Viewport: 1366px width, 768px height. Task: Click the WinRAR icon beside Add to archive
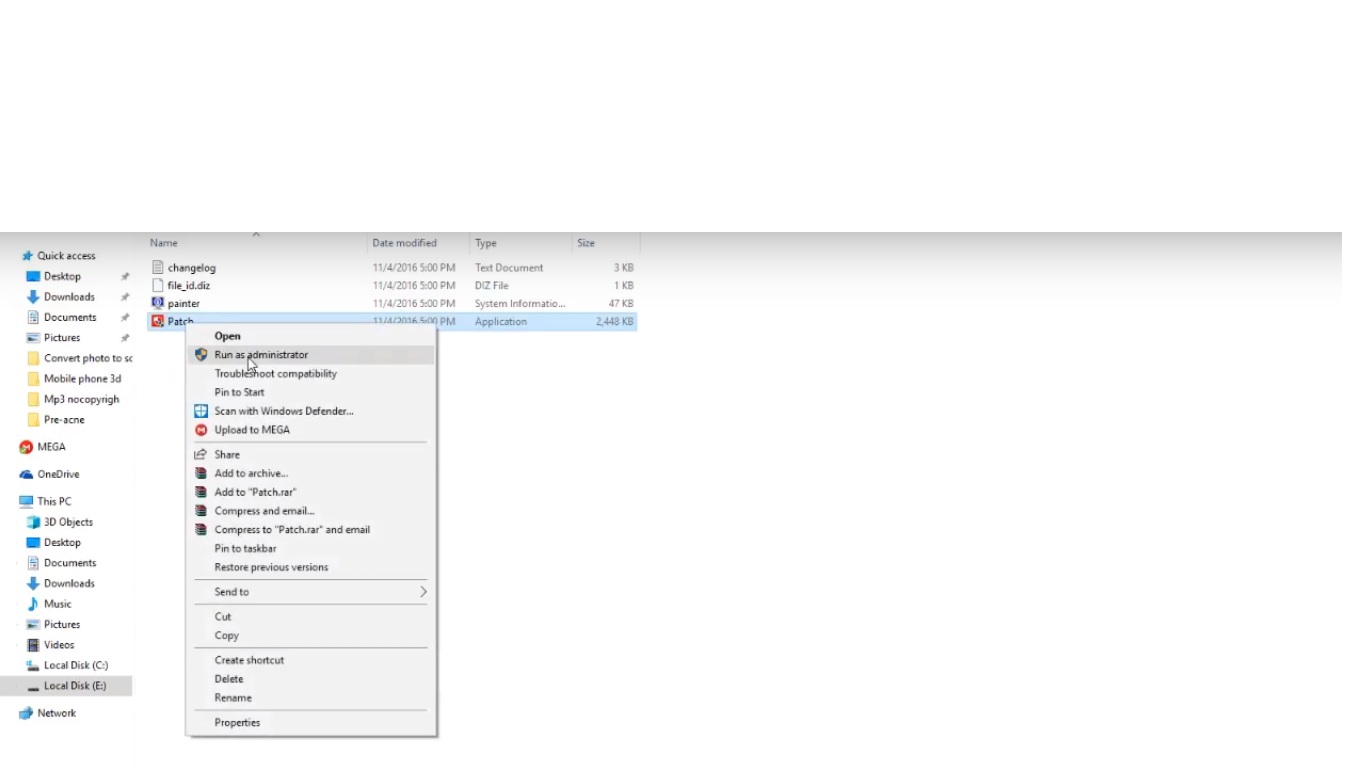coord(201,474)
